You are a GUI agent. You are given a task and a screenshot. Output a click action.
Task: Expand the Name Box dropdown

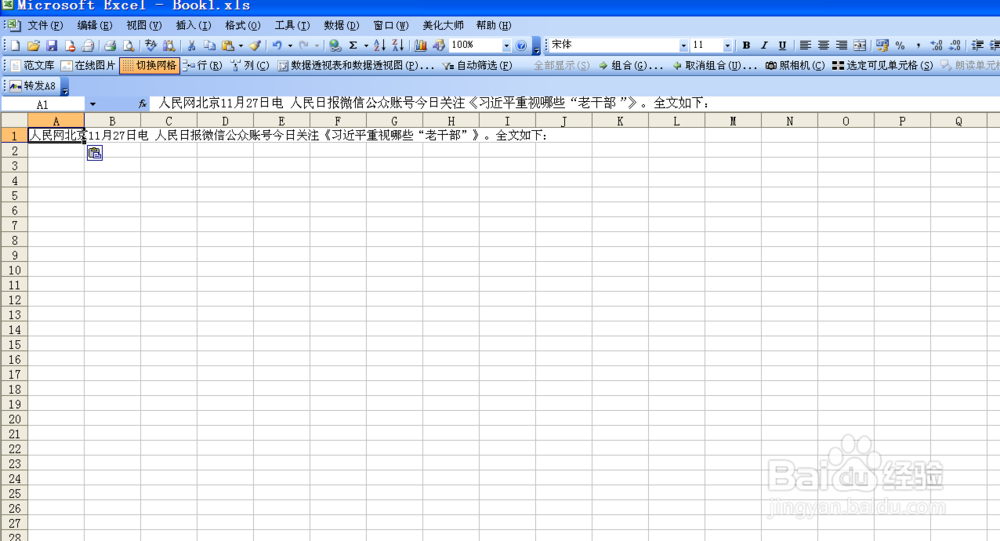coord(92,104)
